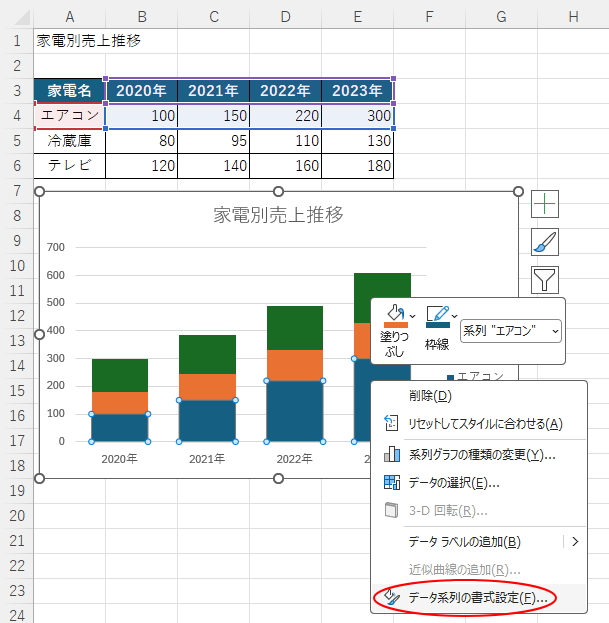Expand the 塗りつぶし fill dropdown arrow
Screen dimensions: 609x623
point(413,316)
